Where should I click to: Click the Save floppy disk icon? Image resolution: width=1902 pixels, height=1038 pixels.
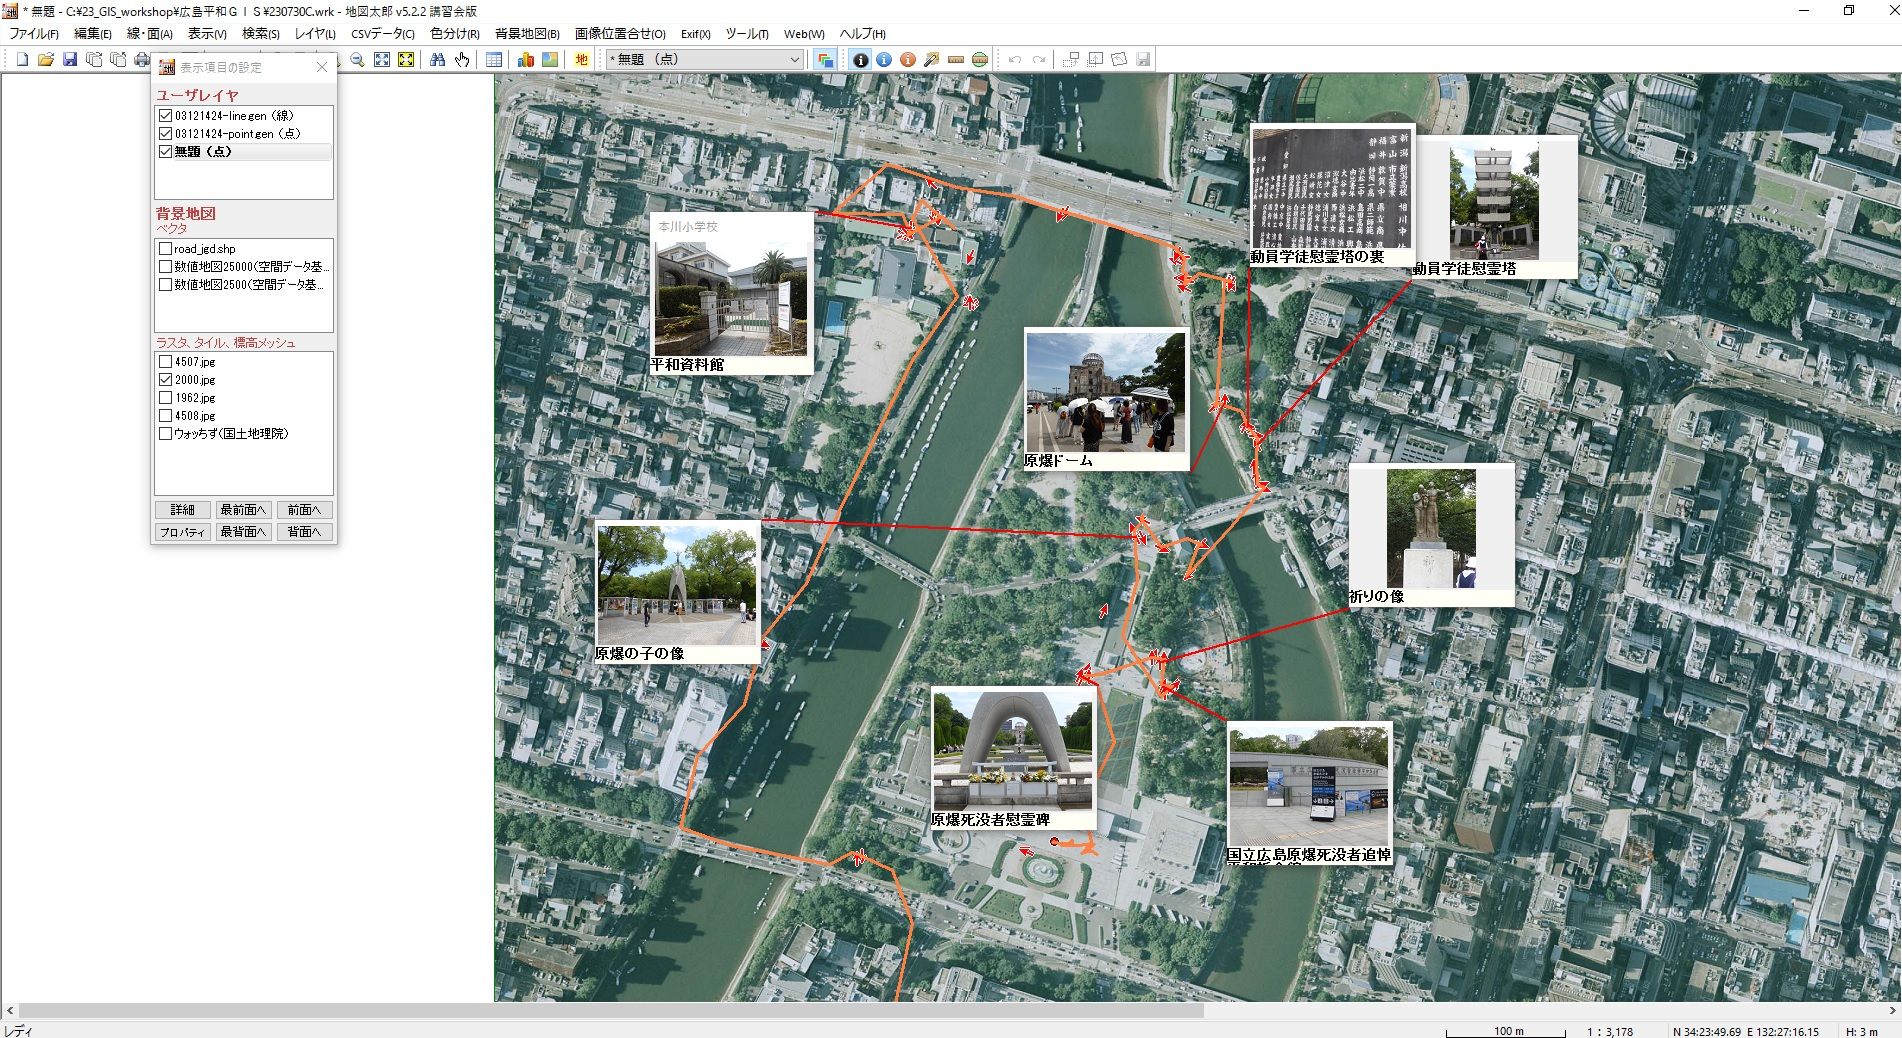tap(70, 60)
